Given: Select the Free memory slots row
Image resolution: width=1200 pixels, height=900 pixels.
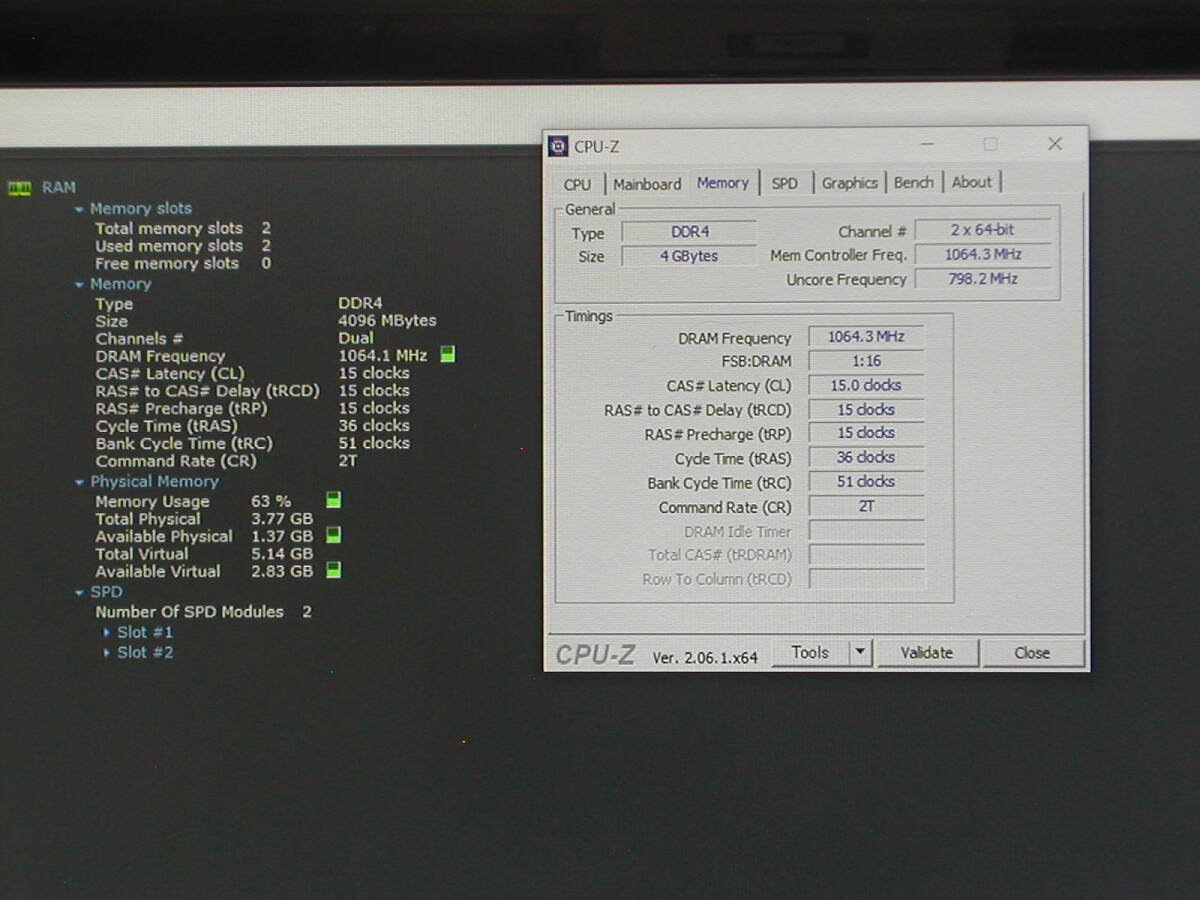Looking at the screenshot, I should 183,263.
